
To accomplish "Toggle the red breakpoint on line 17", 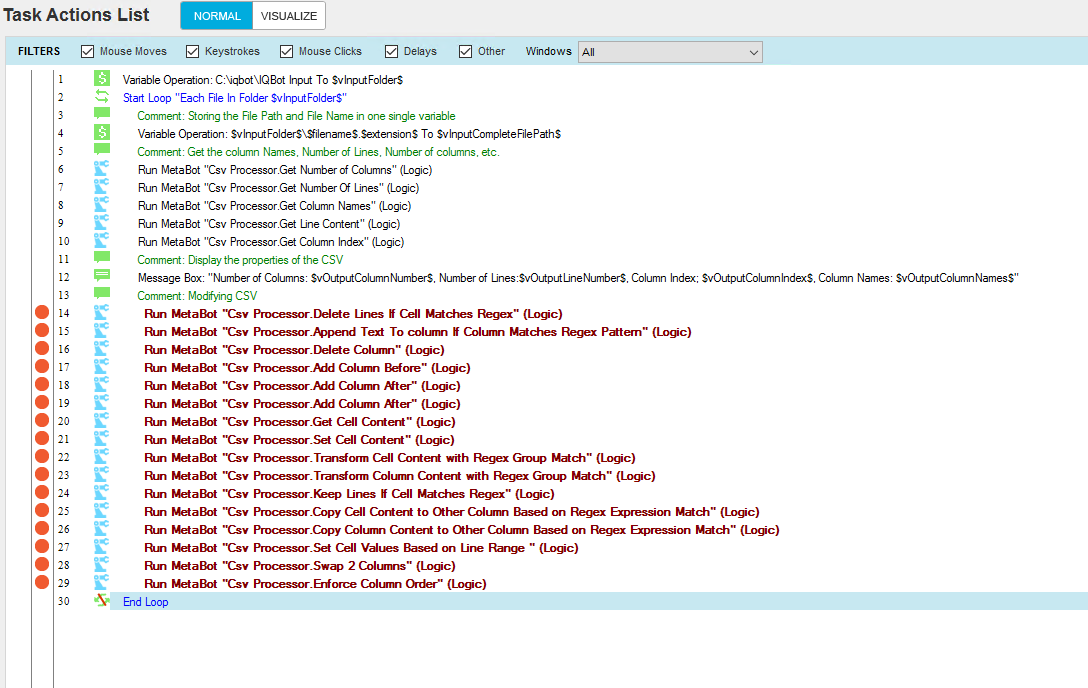I will point(42,367).
